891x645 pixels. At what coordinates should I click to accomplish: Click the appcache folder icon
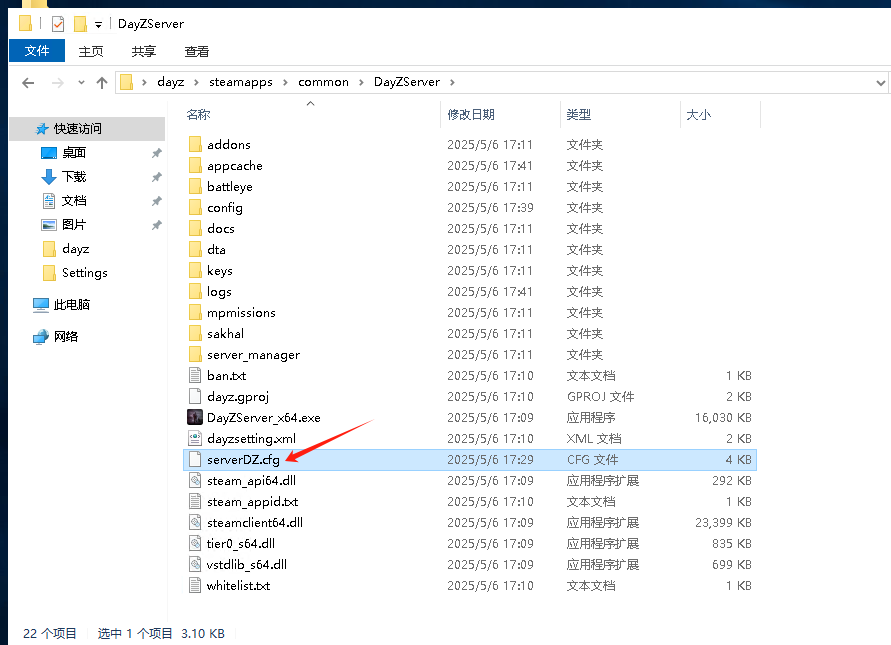(195, 165)
